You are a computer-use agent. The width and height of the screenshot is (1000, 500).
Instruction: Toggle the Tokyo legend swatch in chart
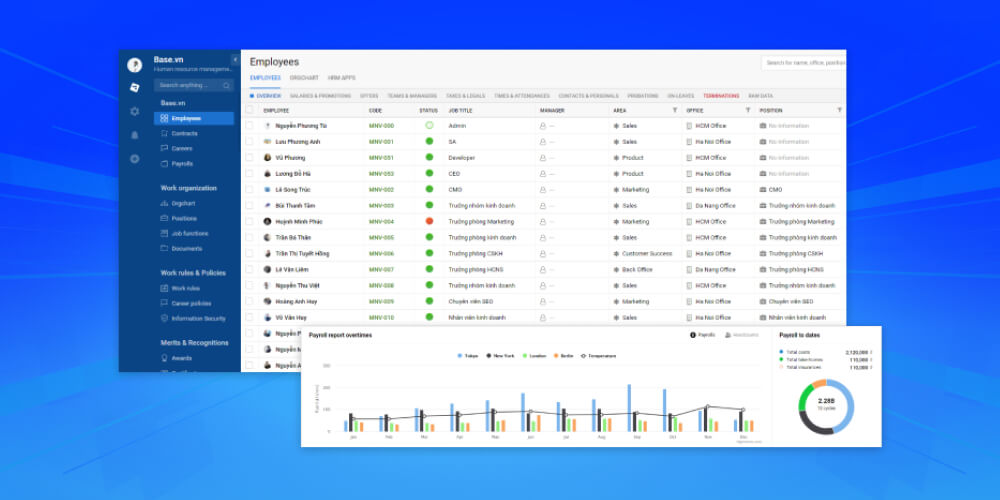(x=460, y=355)
